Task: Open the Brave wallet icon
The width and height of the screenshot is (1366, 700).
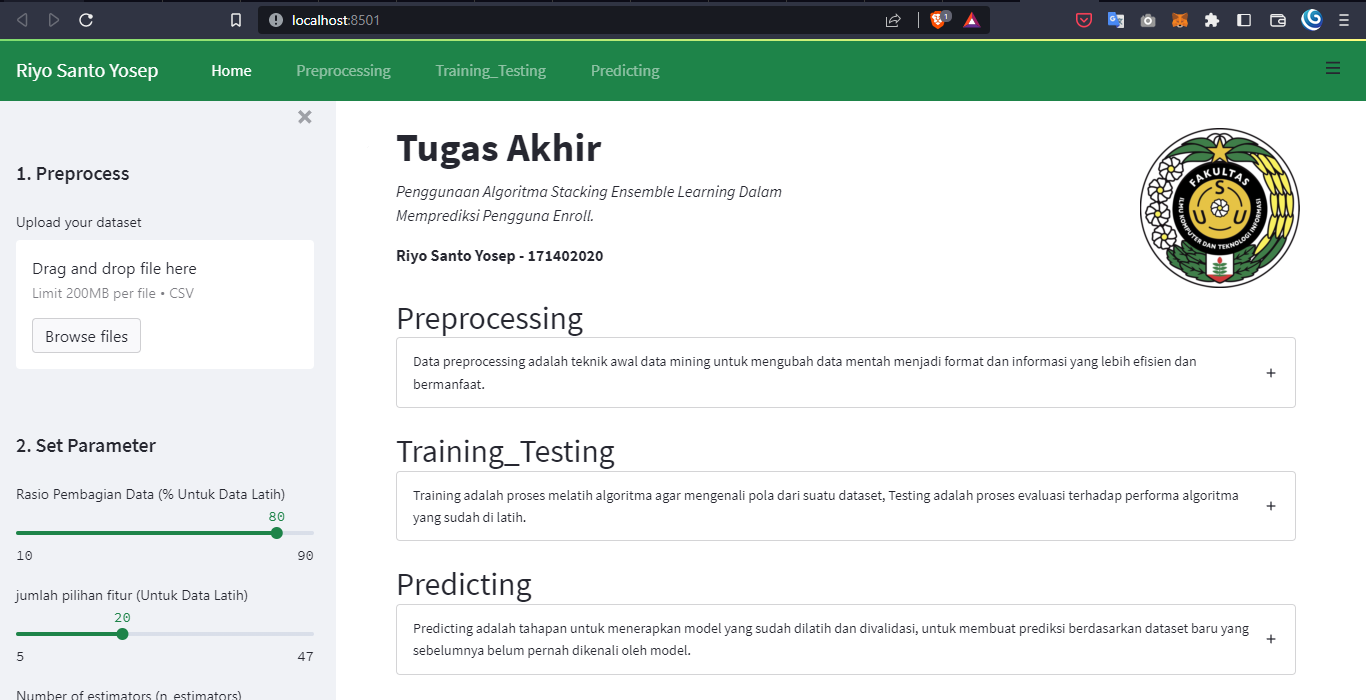Action: 1277,19
